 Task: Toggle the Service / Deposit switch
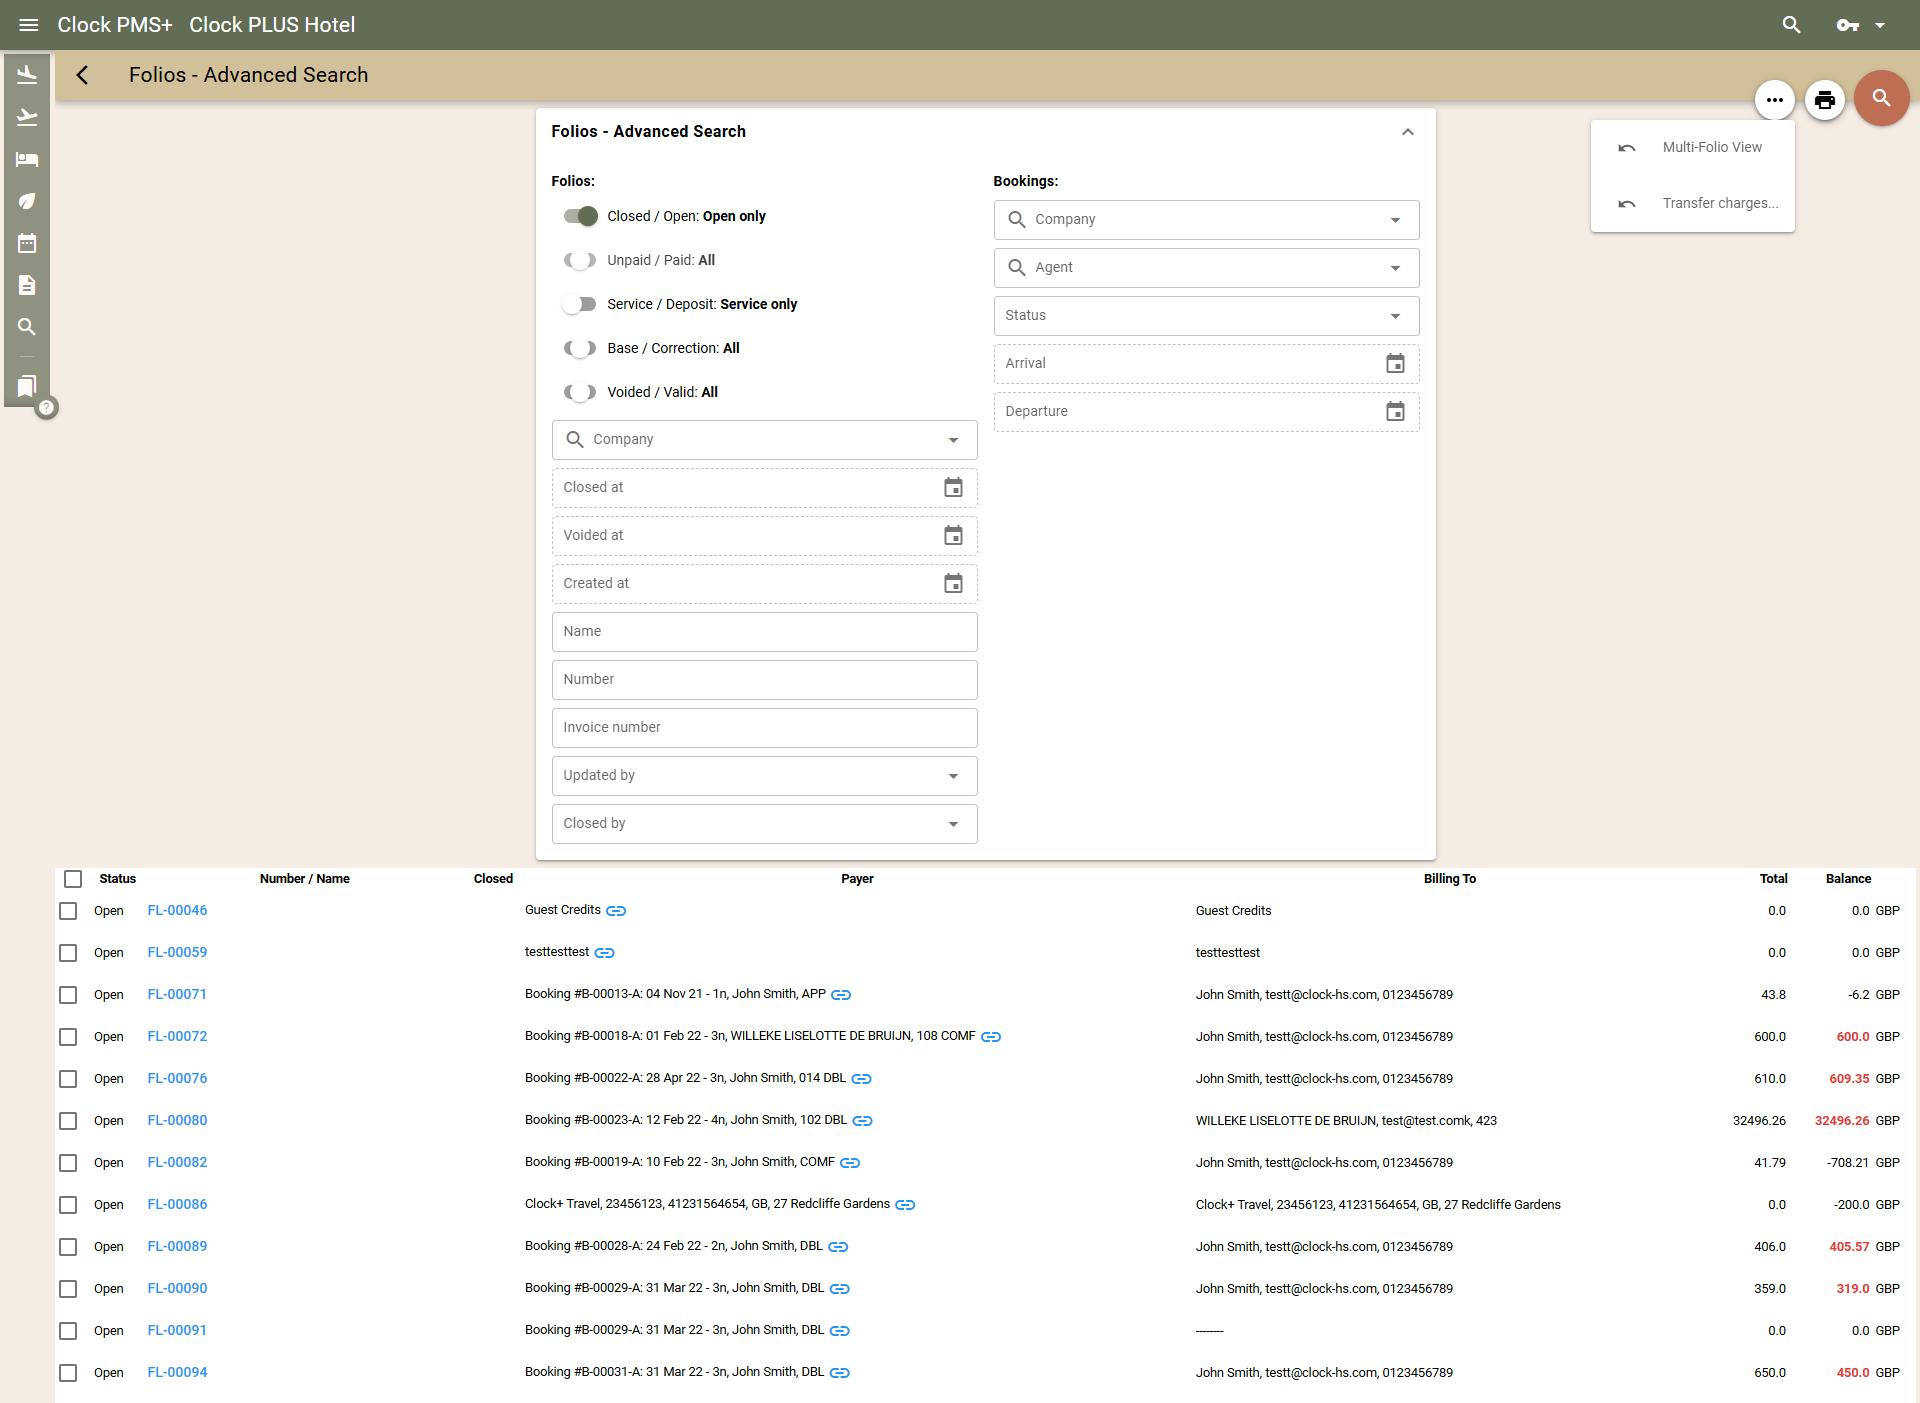[580, 304]
